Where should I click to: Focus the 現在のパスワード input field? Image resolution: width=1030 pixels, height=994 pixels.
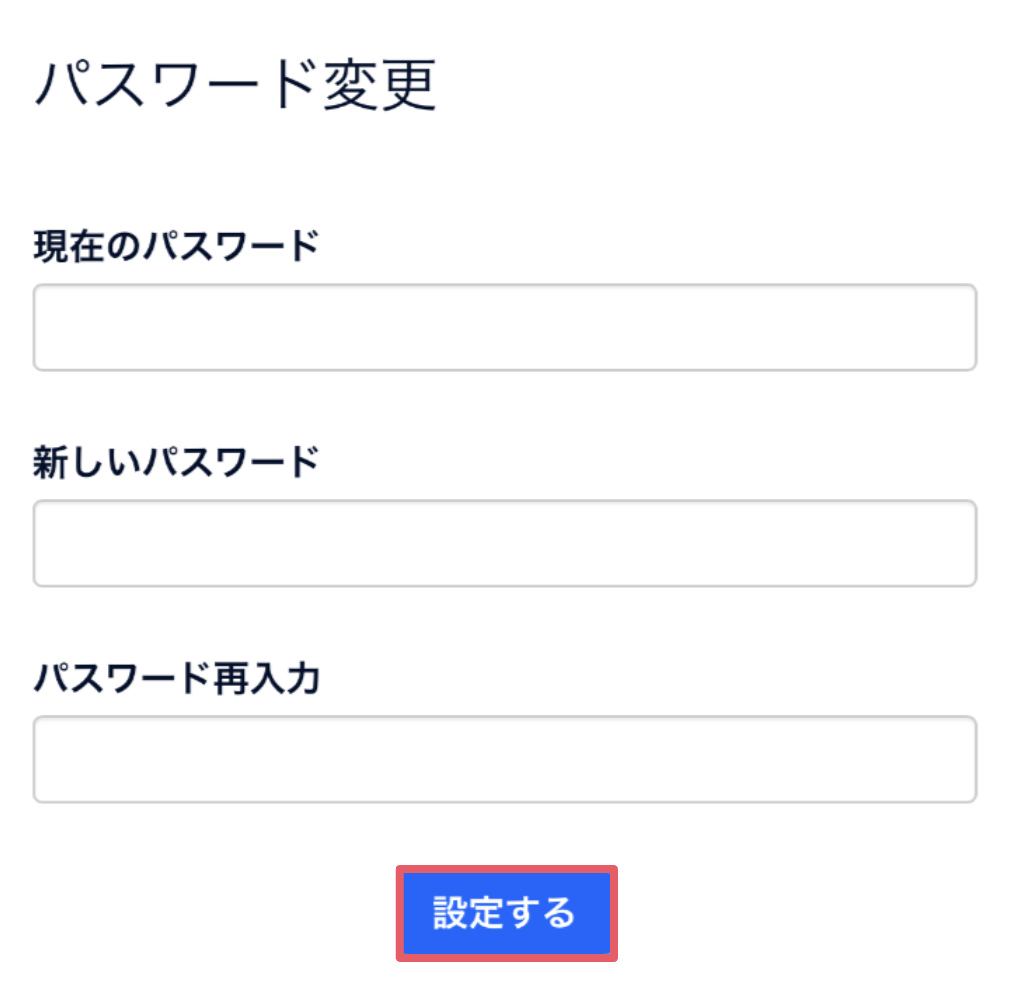(x=504, y=327)
